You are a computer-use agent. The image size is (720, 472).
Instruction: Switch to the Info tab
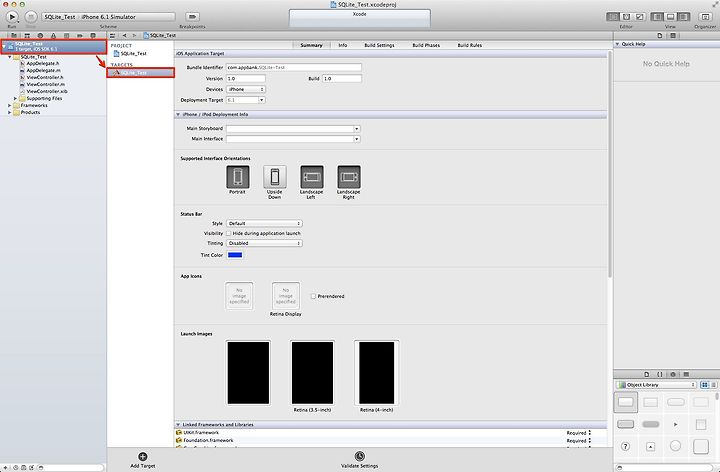(x=343, y=45)
